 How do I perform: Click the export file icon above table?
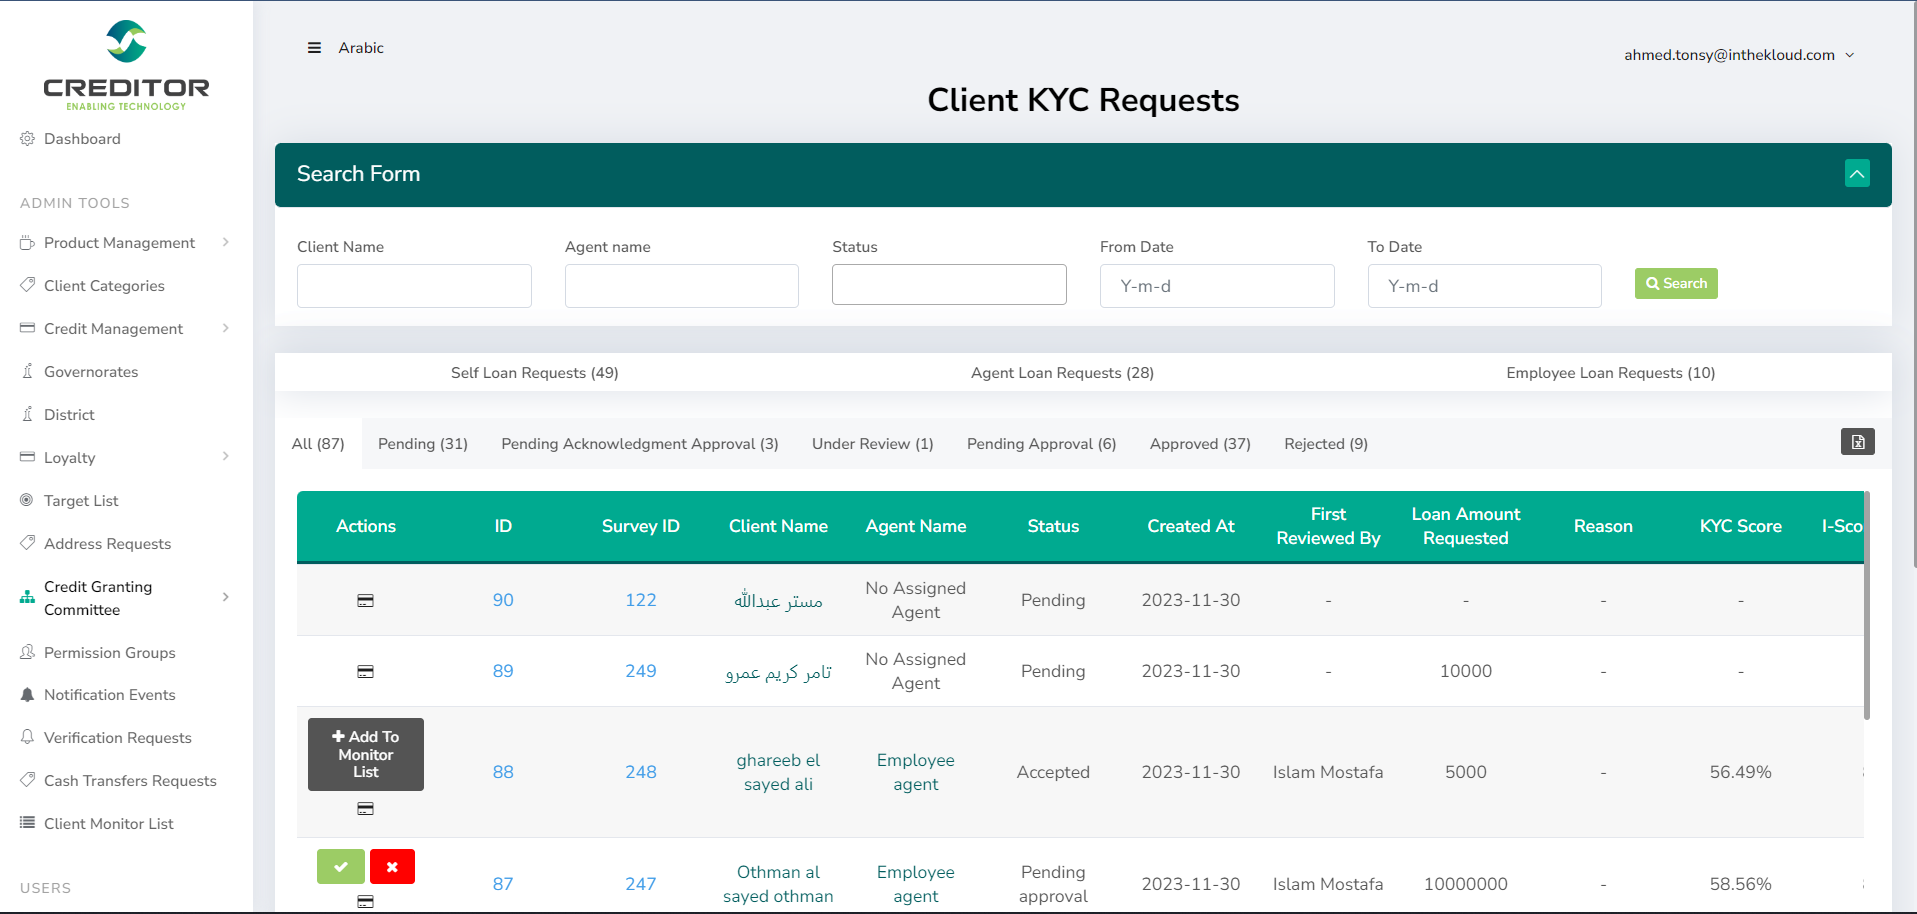[1857, 442]
